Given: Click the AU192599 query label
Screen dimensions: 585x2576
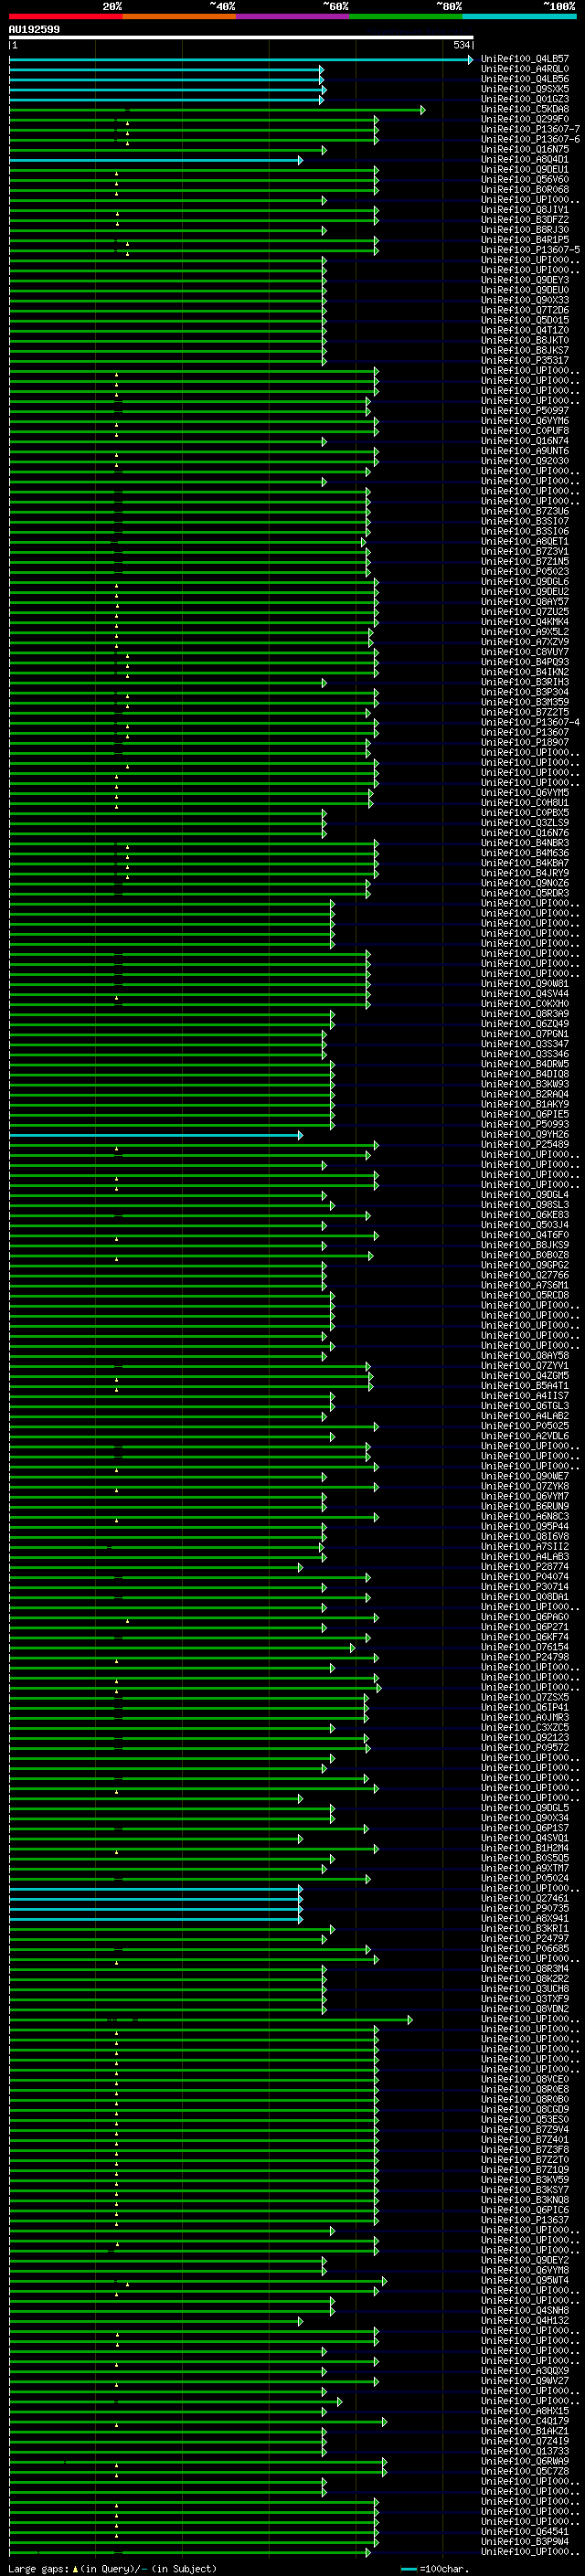Looking at the screenshot, I should point(34,29).
